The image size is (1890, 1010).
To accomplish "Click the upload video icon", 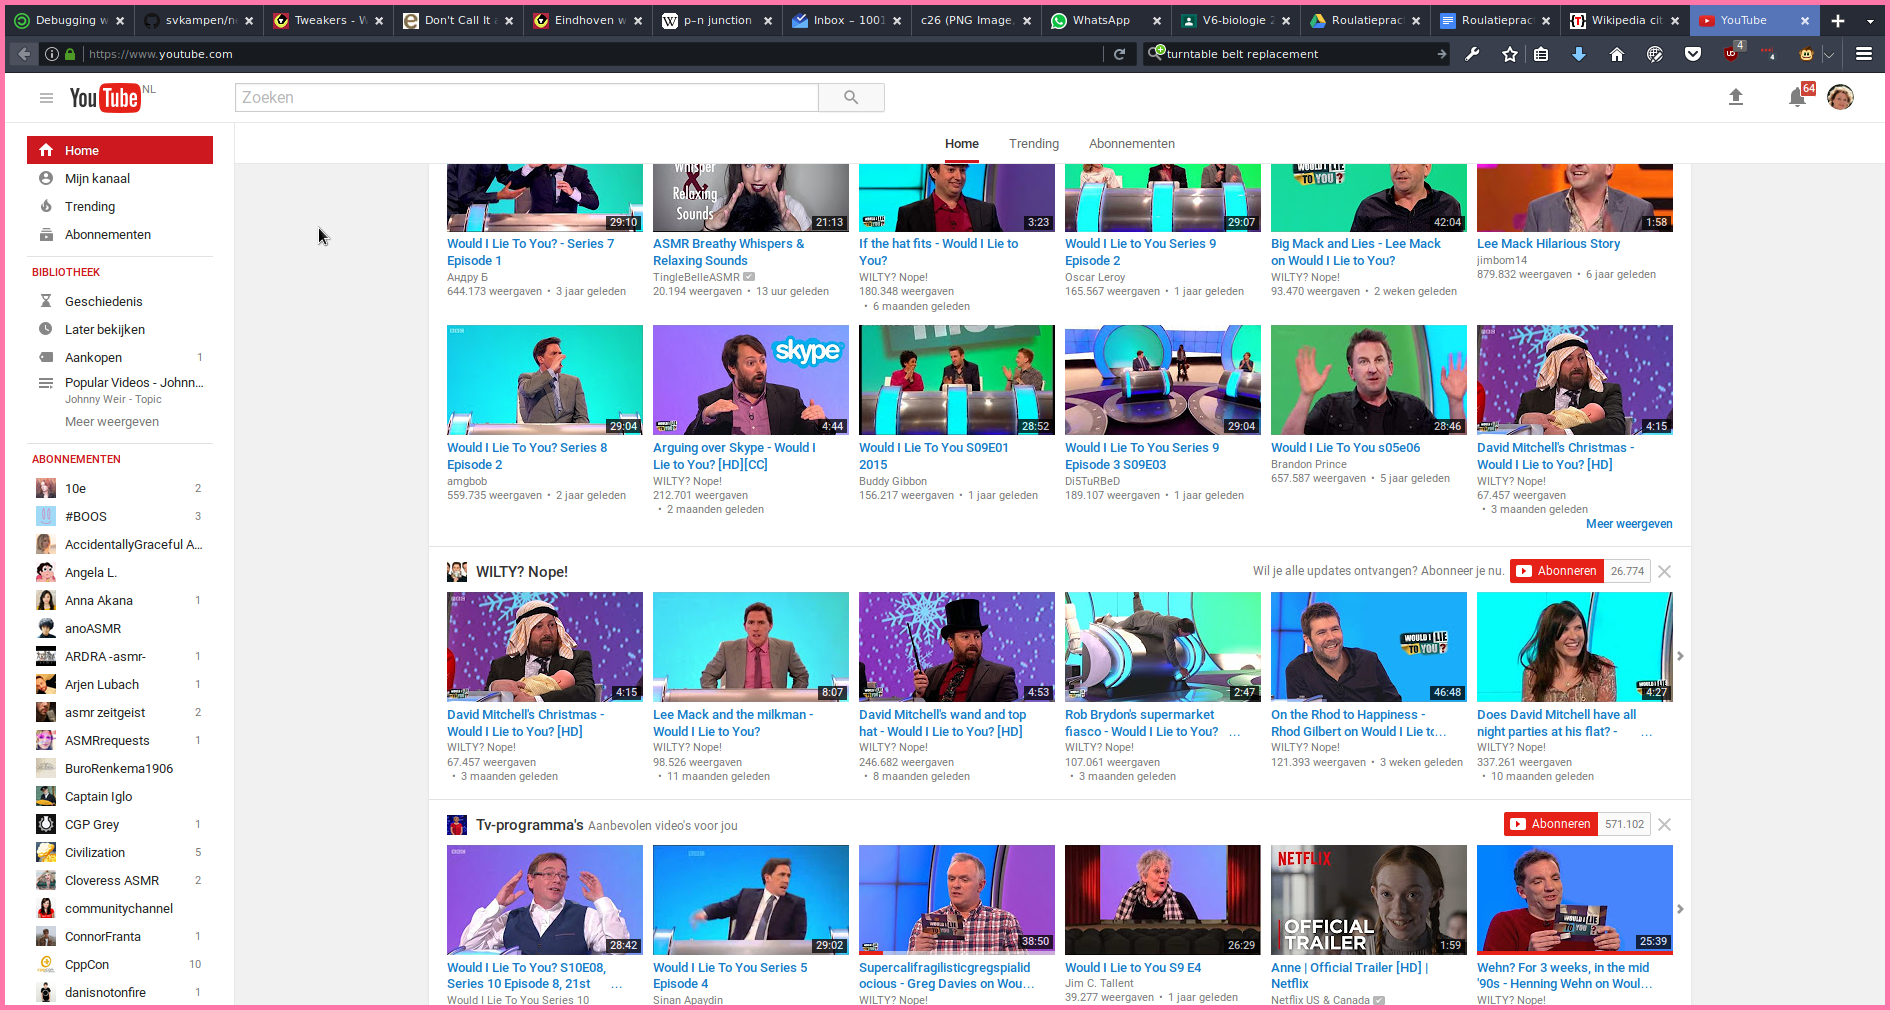I will pyautogui.click(x=1736, y=97).
